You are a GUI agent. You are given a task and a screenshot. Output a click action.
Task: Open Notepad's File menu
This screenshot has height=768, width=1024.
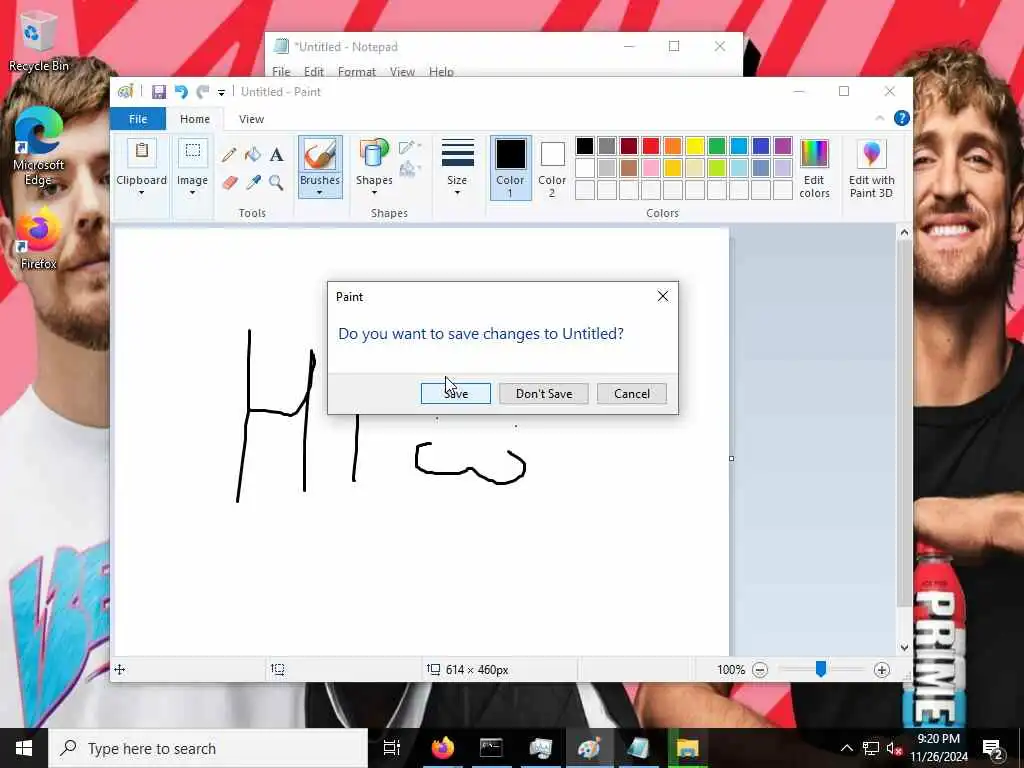pos(281,71)
